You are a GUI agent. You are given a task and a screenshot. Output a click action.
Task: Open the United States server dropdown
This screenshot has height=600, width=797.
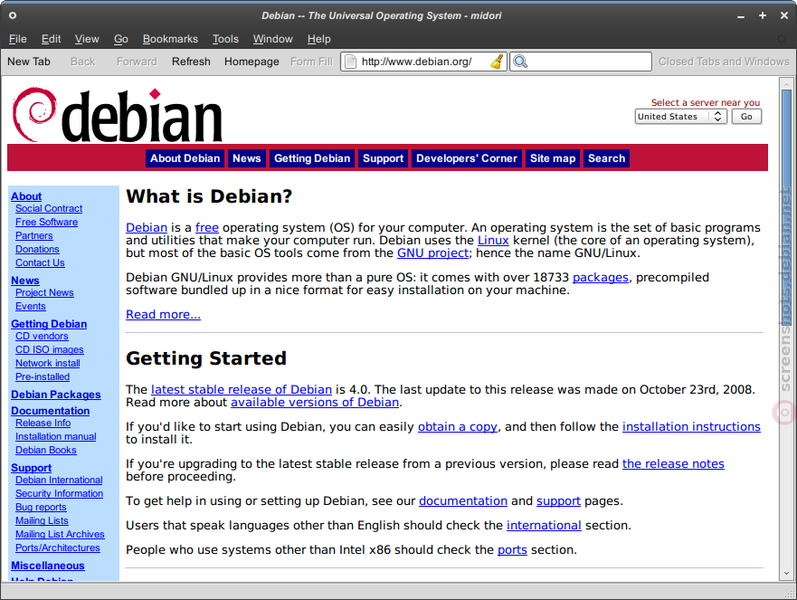click(x=681, y=116)
